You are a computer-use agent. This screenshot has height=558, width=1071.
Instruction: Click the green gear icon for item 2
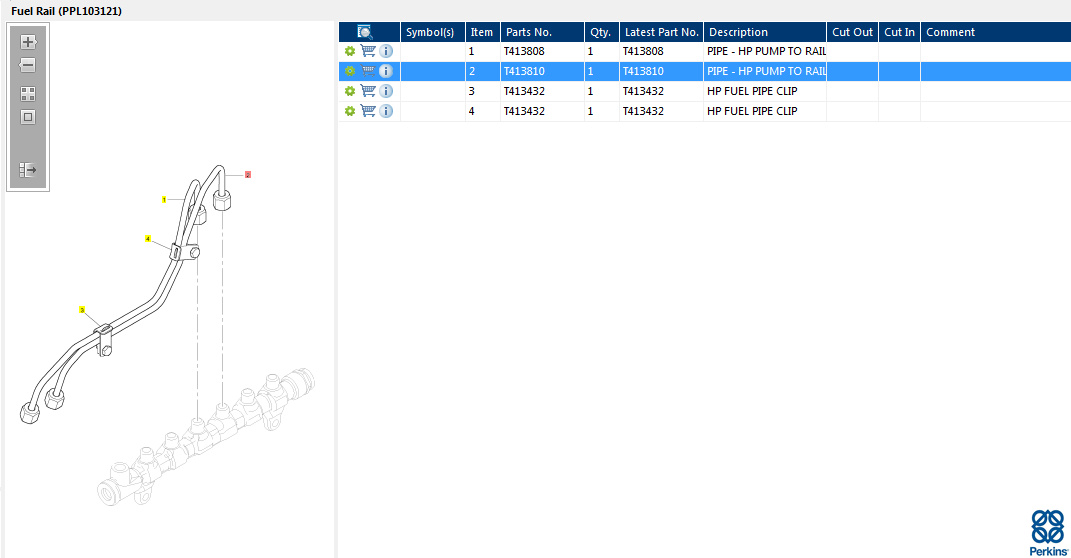pos(350,71)
